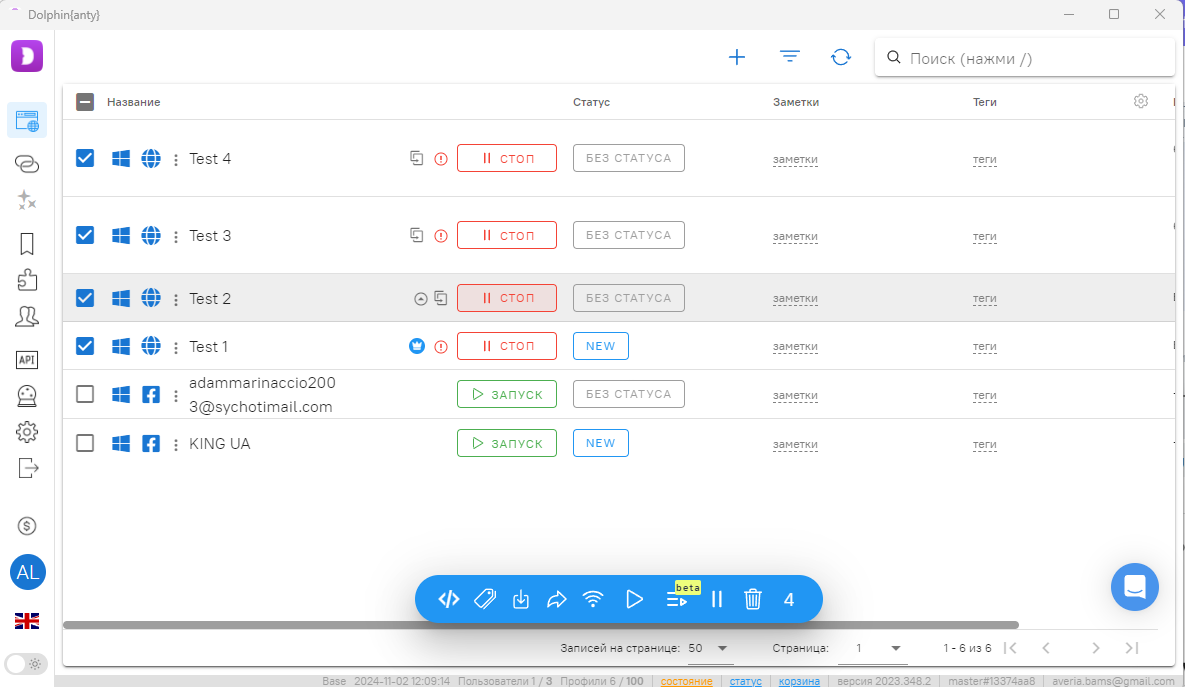Screen dimensions: 1185x687
Task: Open the bookmarks section in sidebar
Action: [x=27, y=244]
